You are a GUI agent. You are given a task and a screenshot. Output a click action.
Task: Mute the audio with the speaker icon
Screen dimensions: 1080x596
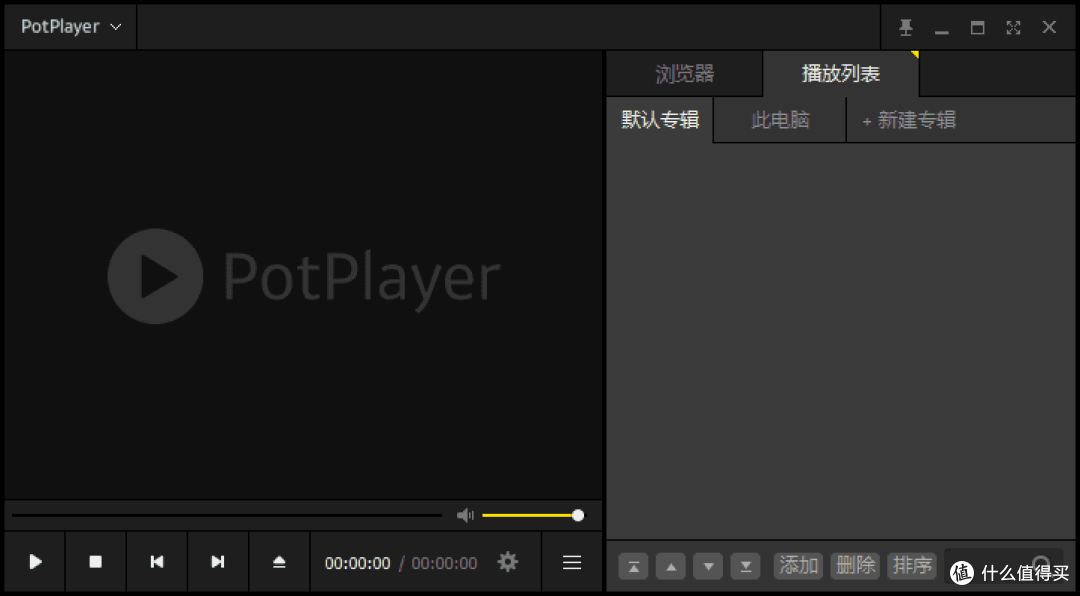[x=465, y=515]
